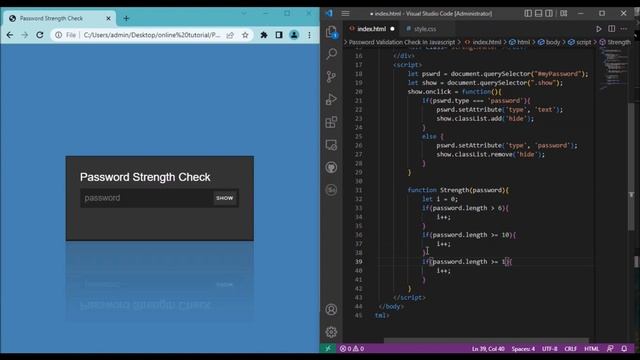This screenshot has width=640, height=360.
Task: Open the editor More Actions ellipsis menu
Action: tap(624, 29)
